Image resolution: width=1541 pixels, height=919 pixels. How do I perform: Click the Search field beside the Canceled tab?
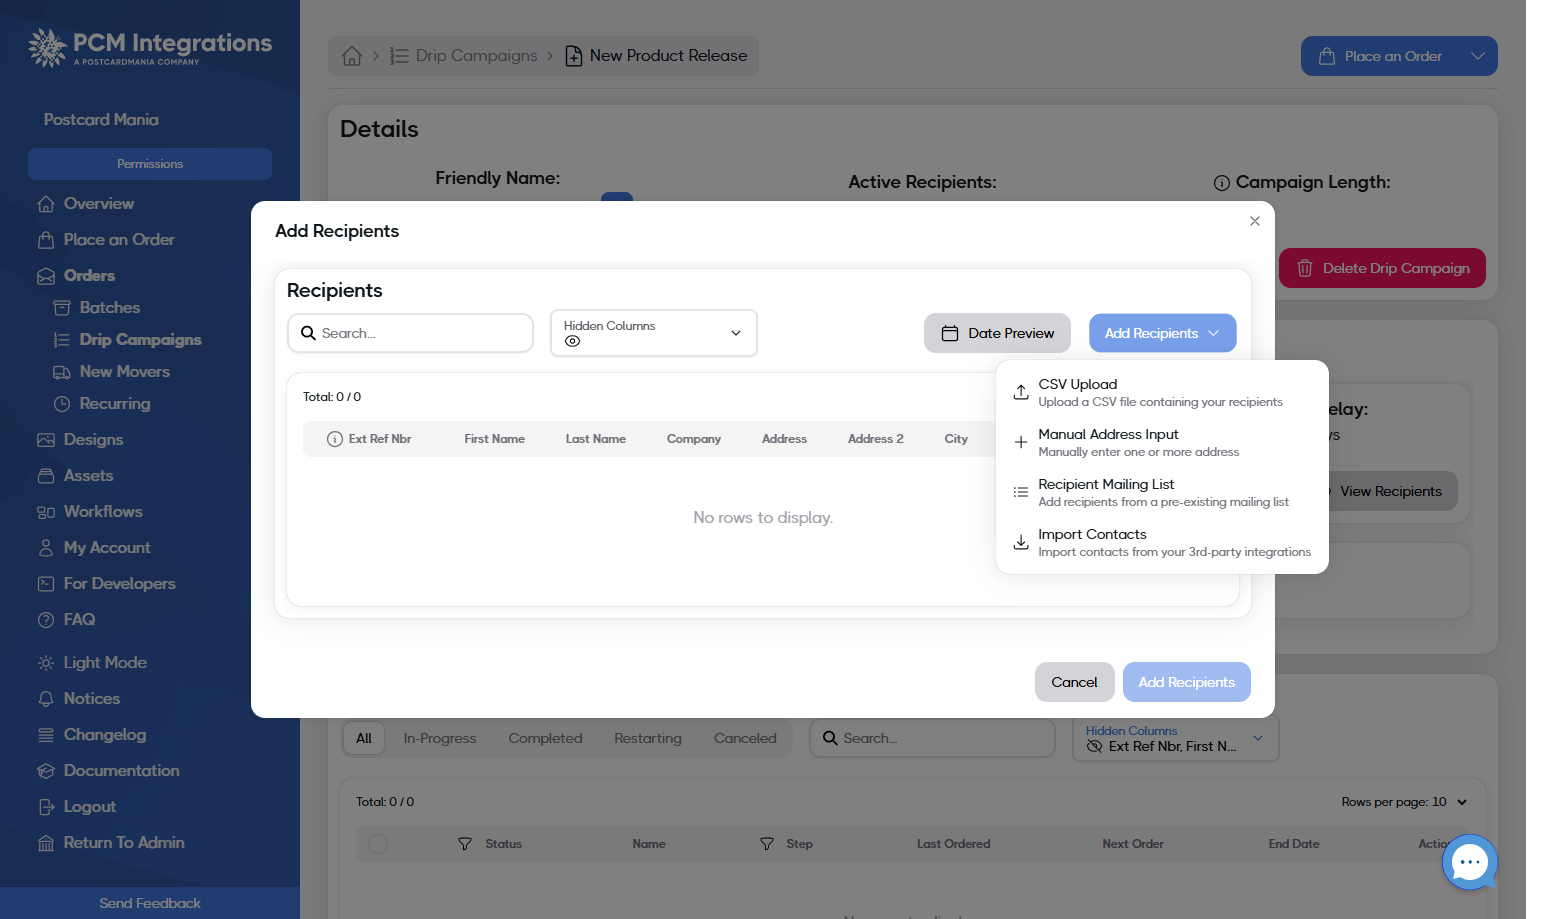coord(932,739)
